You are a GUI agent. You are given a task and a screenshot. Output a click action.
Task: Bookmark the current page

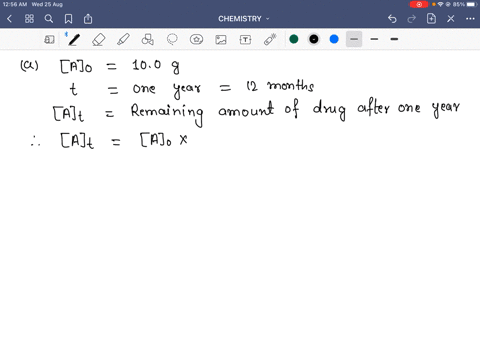68,19
